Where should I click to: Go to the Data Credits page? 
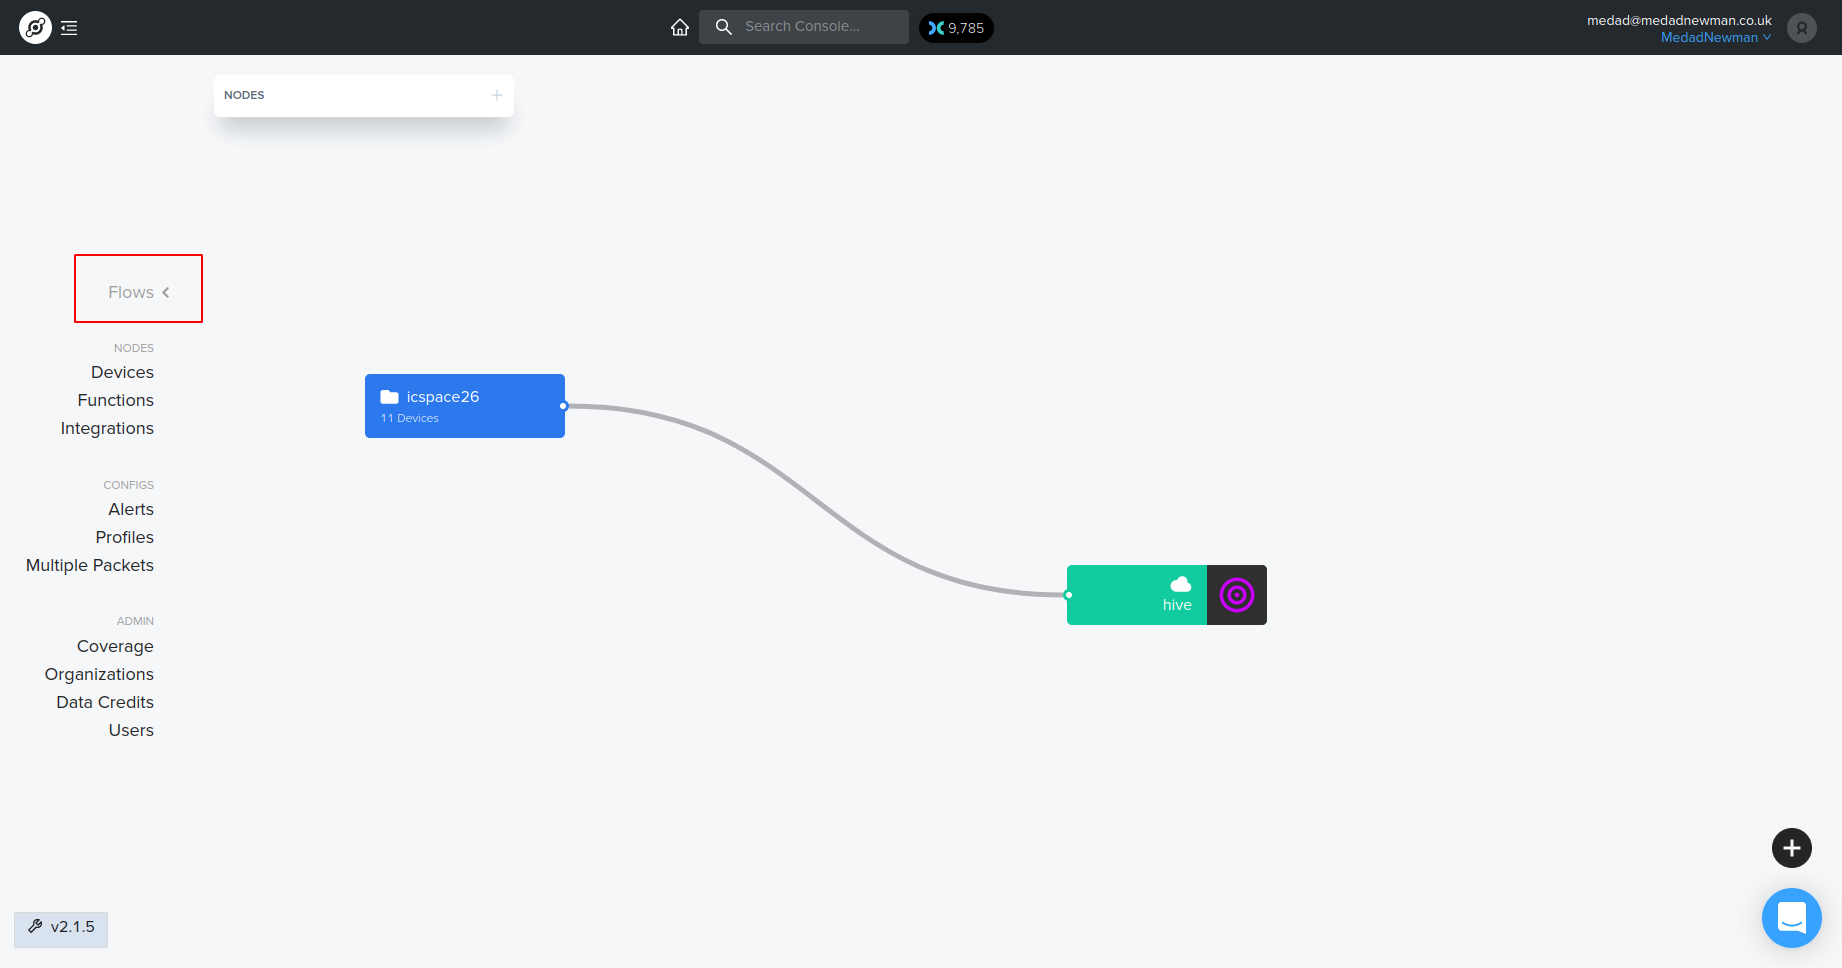pos(105,702)
